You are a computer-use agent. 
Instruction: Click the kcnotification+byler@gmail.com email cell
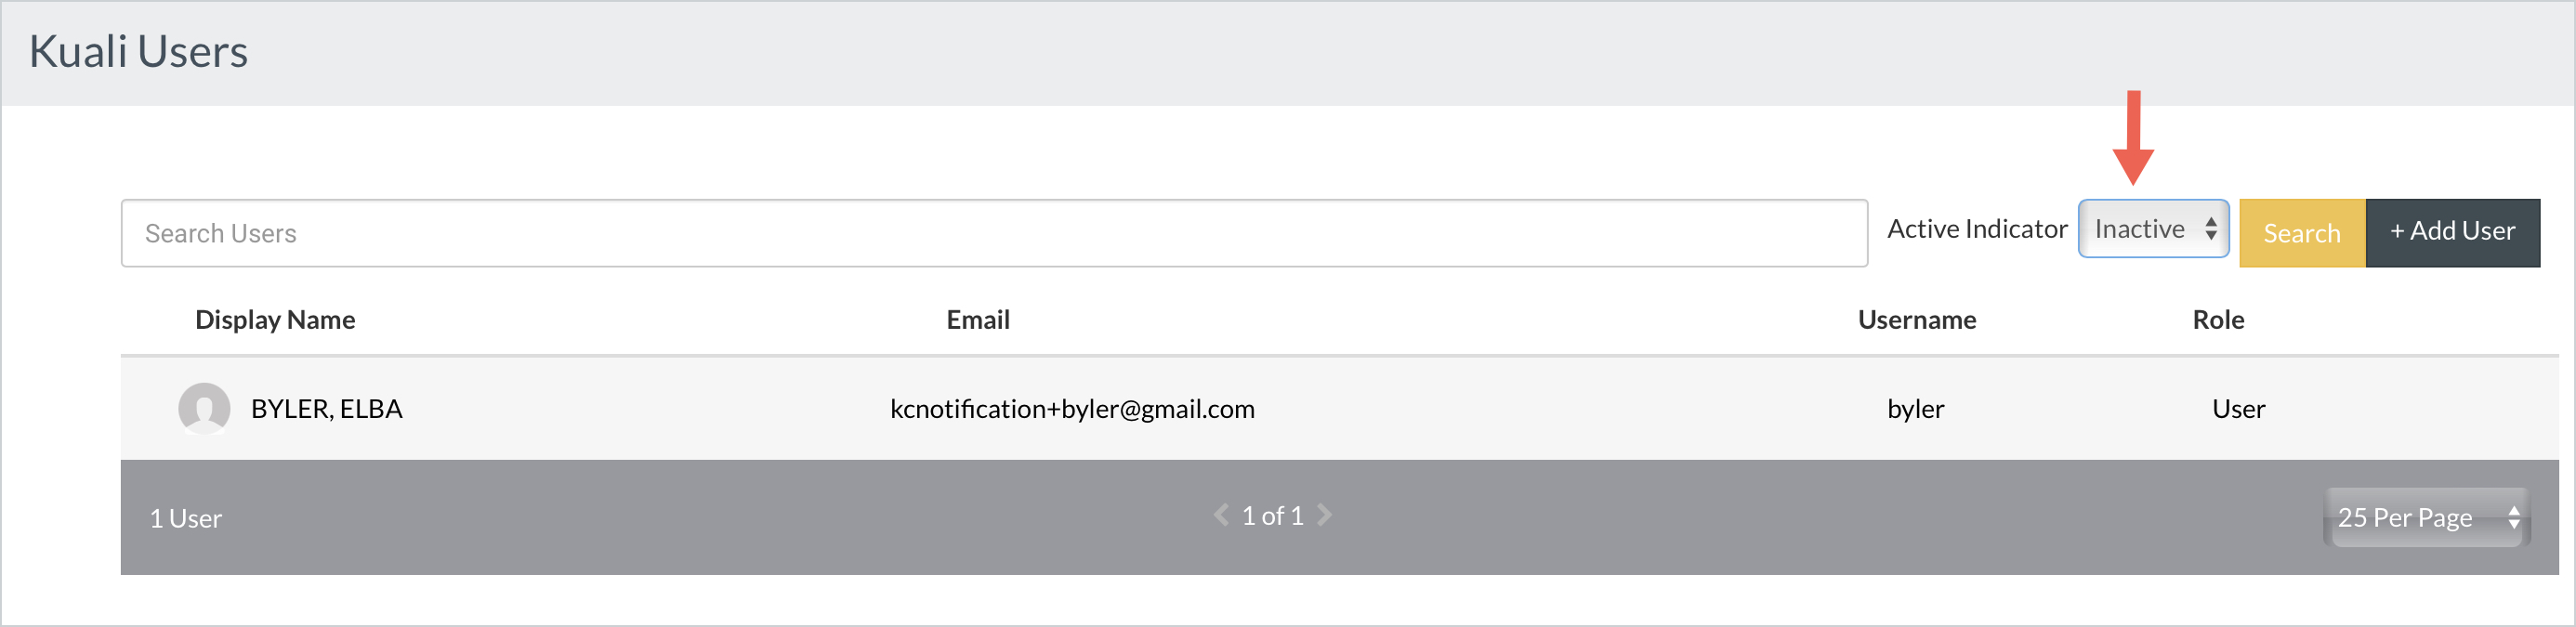click(1071, 409)
